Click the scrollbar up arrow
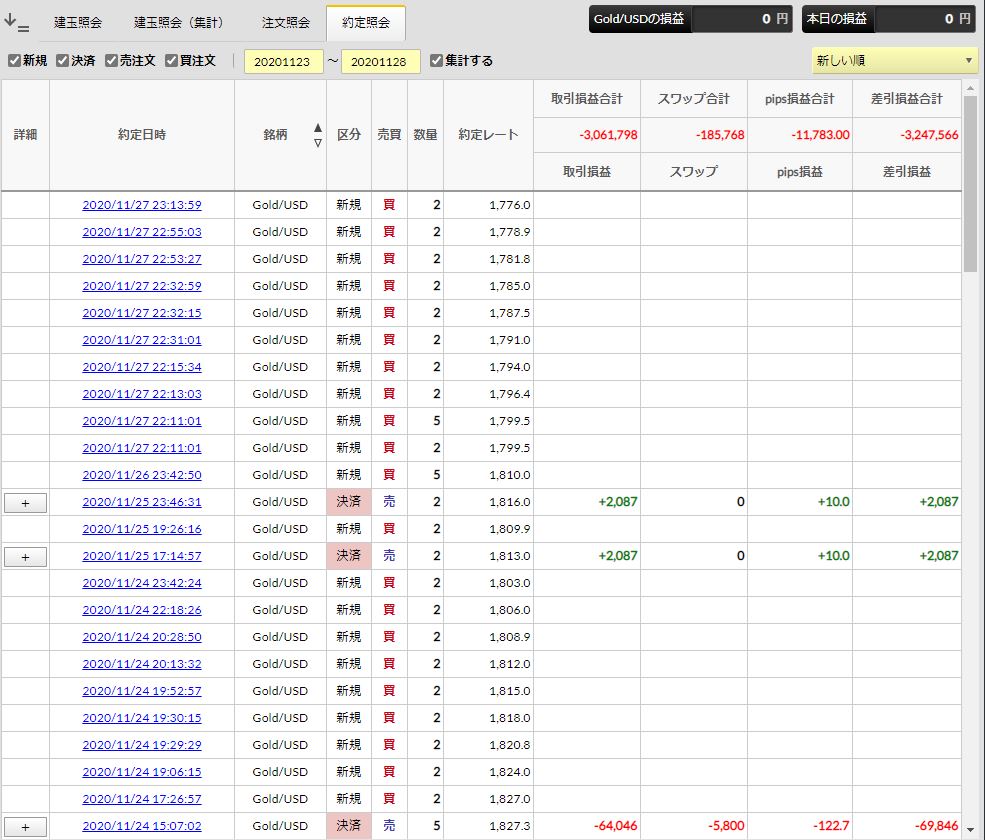Image resolution: width=985 pixels, height=840 pixels. pyautogui.click(x=970, y=89)
